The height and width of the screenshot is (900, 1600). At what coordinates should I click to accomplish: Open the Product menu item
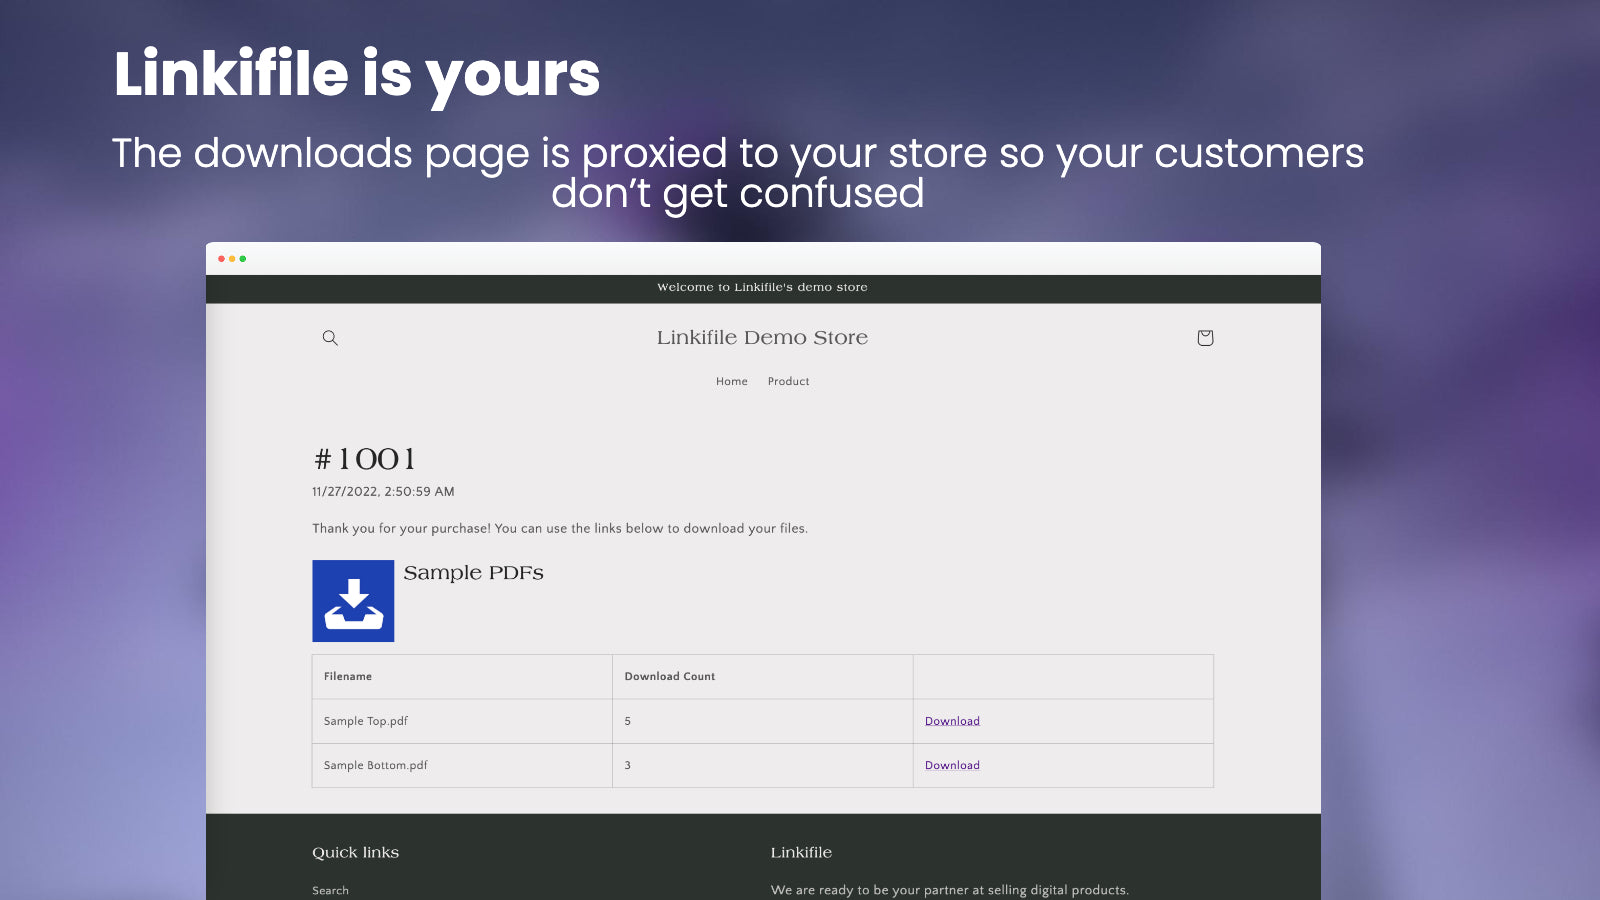[789, 381]
